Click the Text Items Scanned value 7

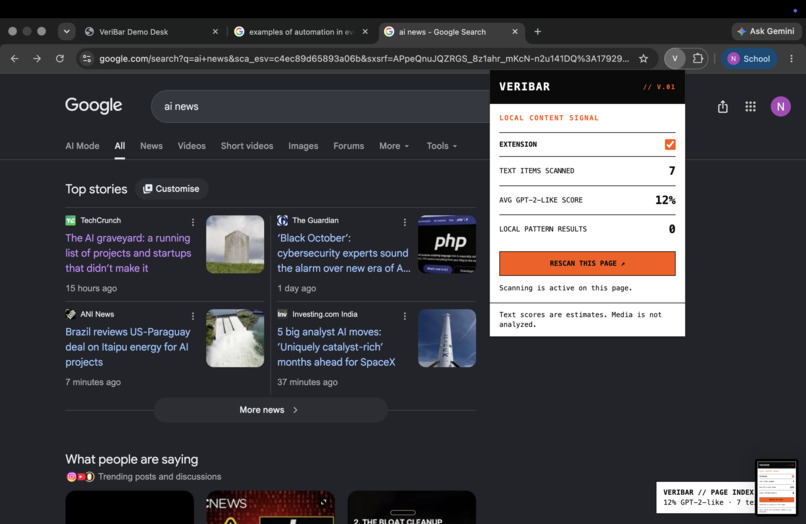click(672, 171)
